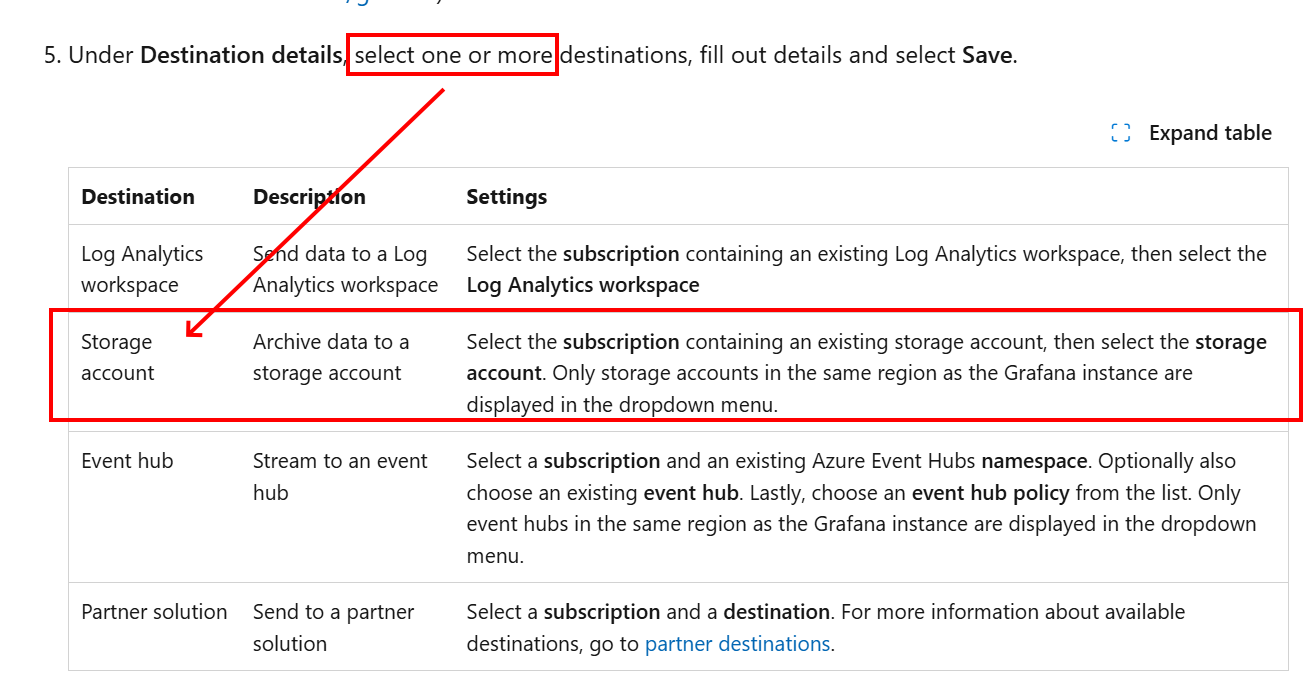Click the Description column header
The height and width of the screenshot is (692, 1313).
[x=309, y=197]
